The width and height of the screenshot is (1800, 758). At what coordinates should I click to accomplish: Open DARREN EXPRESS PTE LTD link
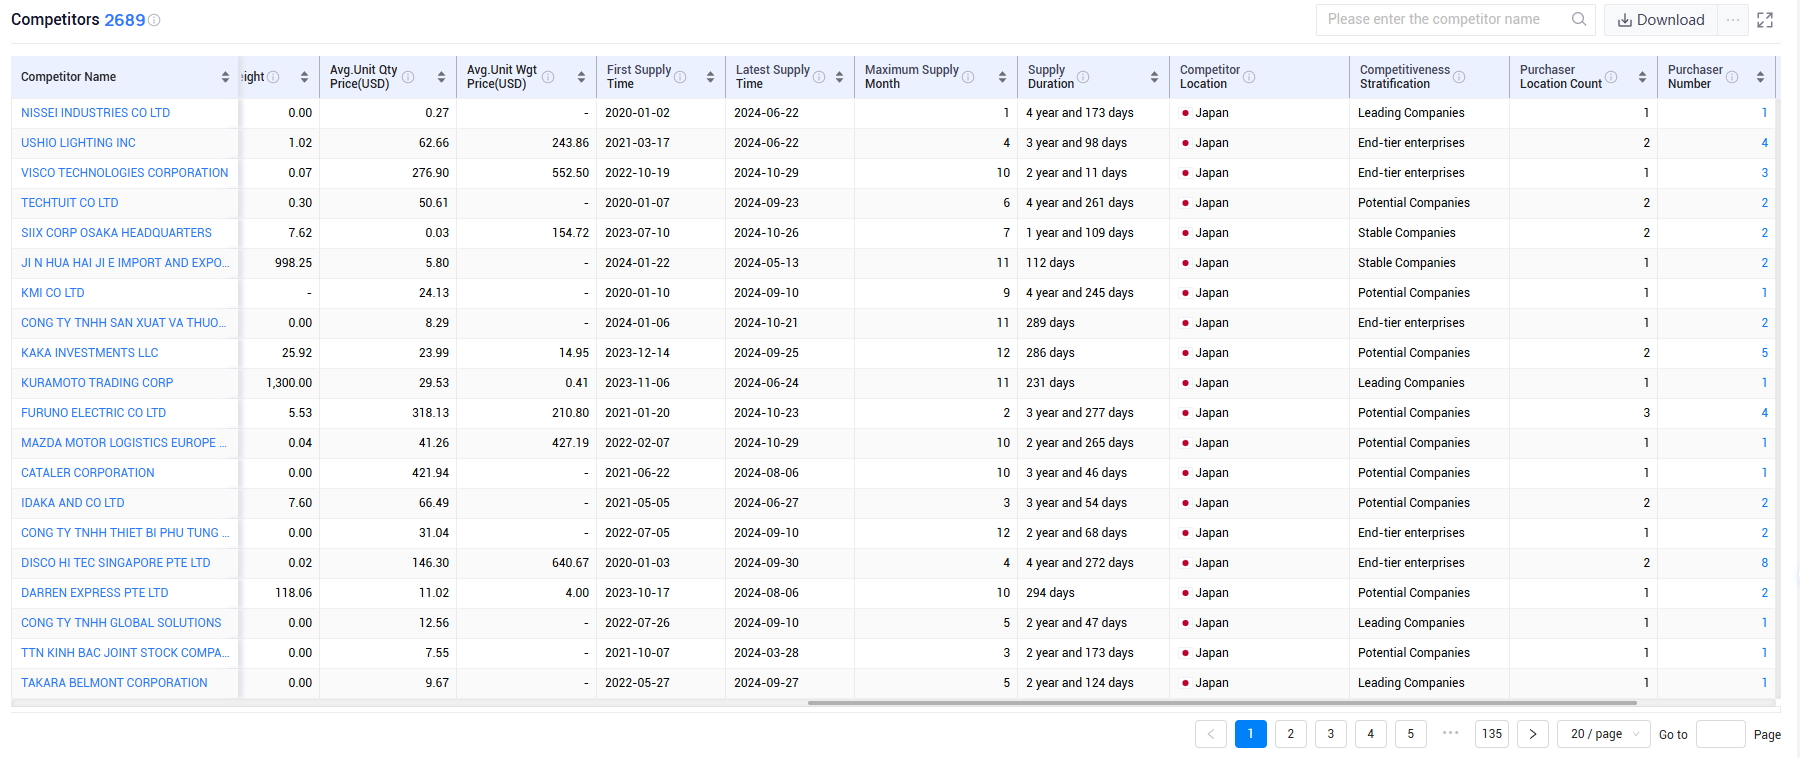95,593
